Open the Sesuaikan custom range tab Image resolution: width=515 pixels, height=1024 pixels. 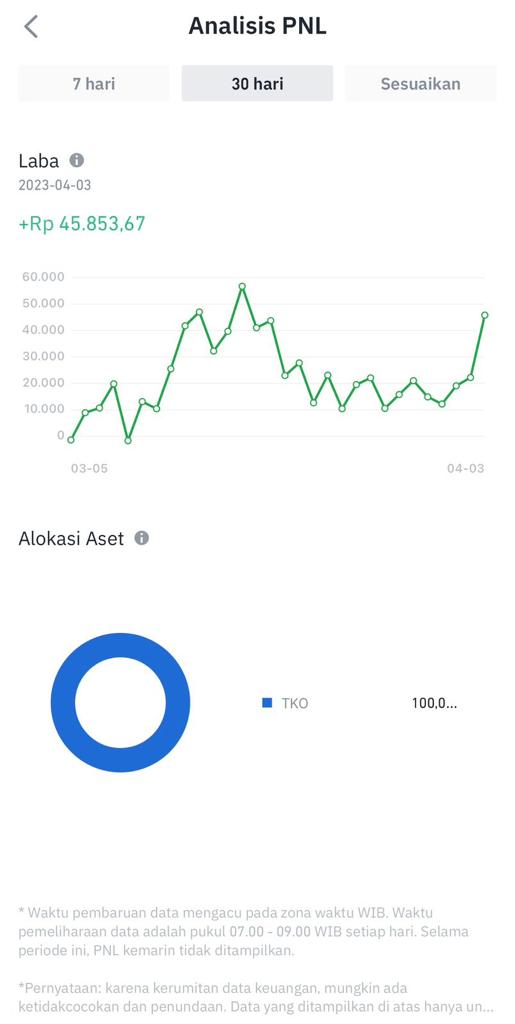[421, 84]
